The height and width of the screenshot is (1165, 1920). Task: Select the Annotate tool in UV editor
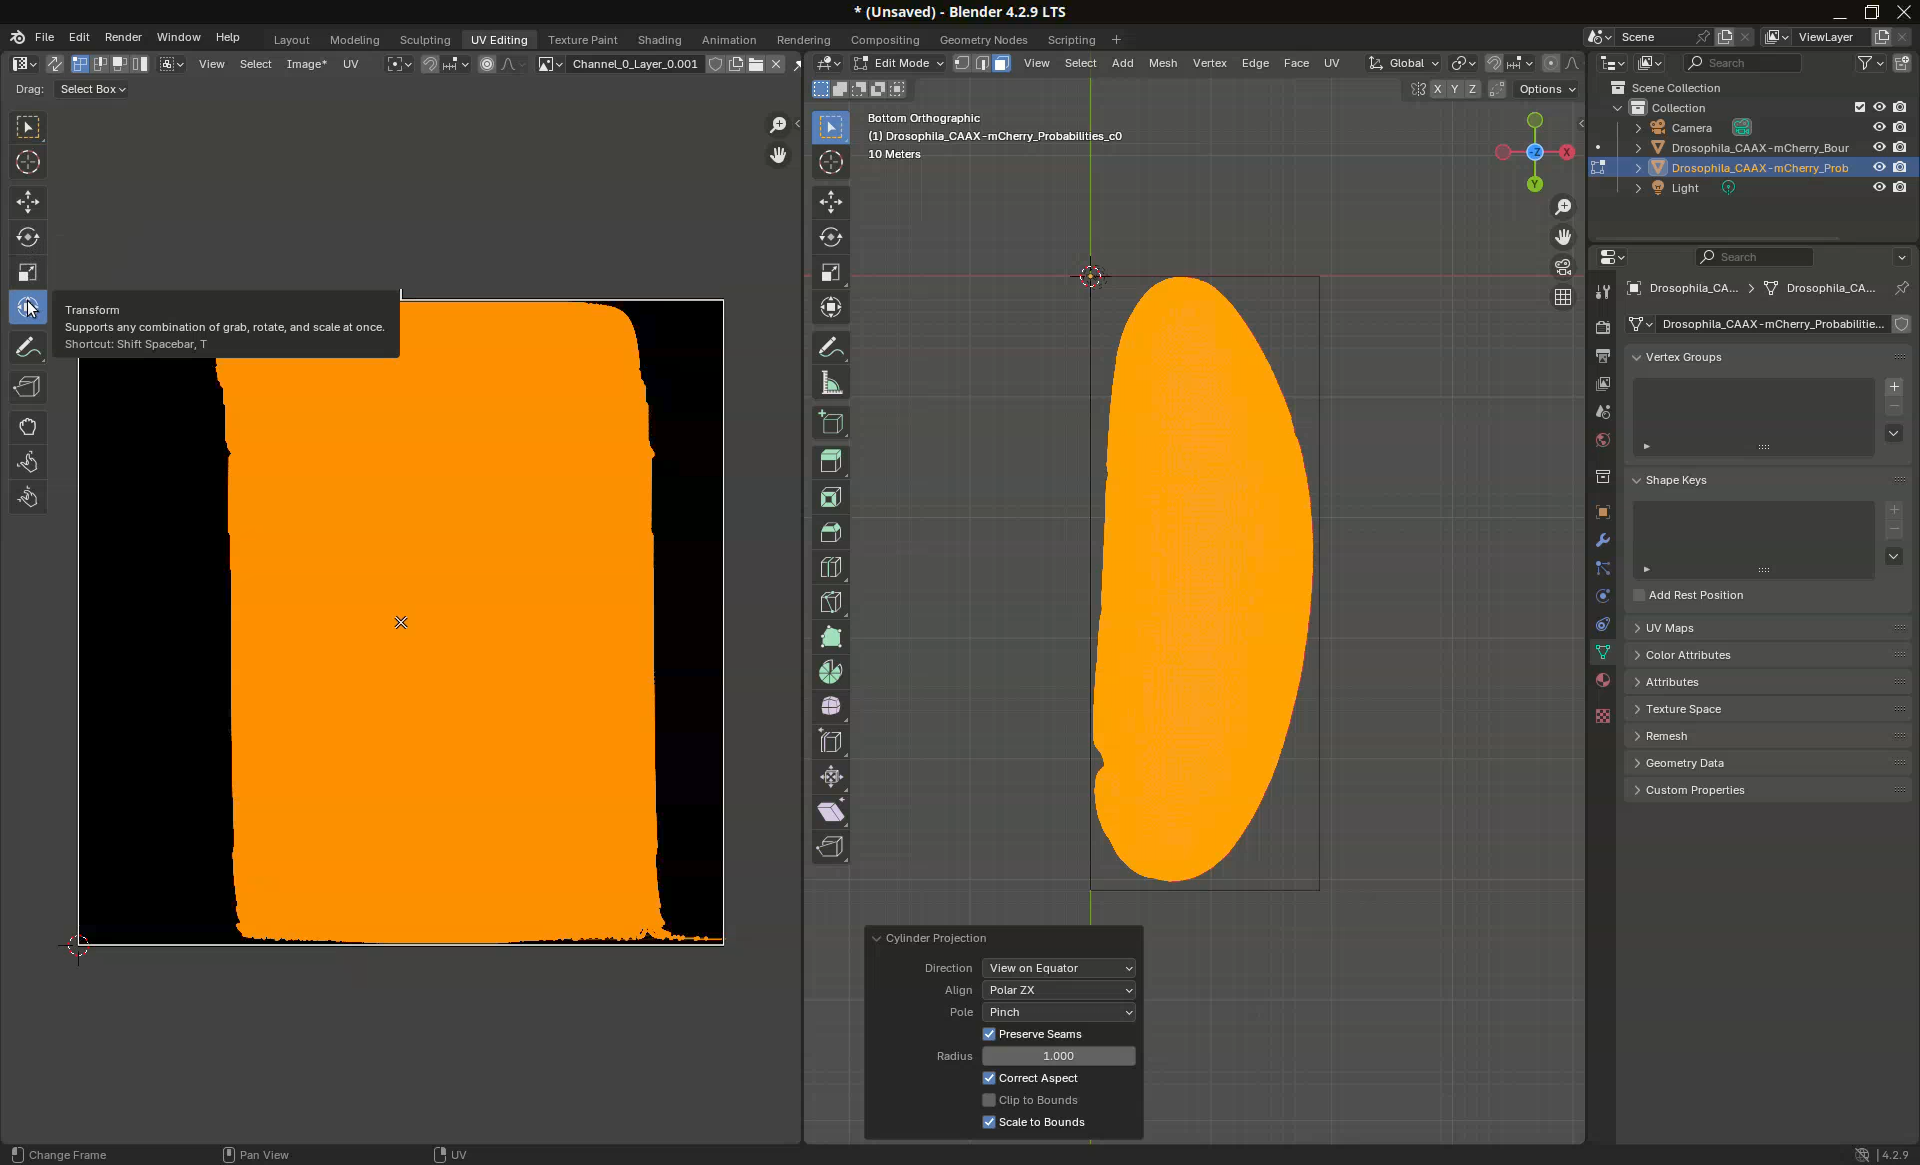[x=28, y=348]
